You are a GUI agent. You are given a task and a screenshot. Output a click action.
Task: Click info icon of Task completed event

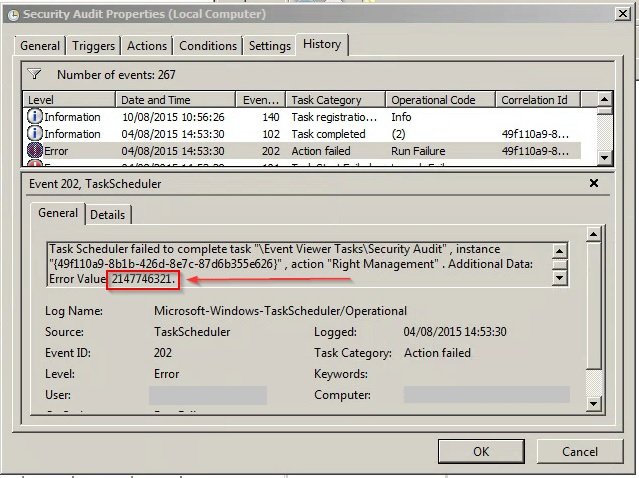pos(35,134)
